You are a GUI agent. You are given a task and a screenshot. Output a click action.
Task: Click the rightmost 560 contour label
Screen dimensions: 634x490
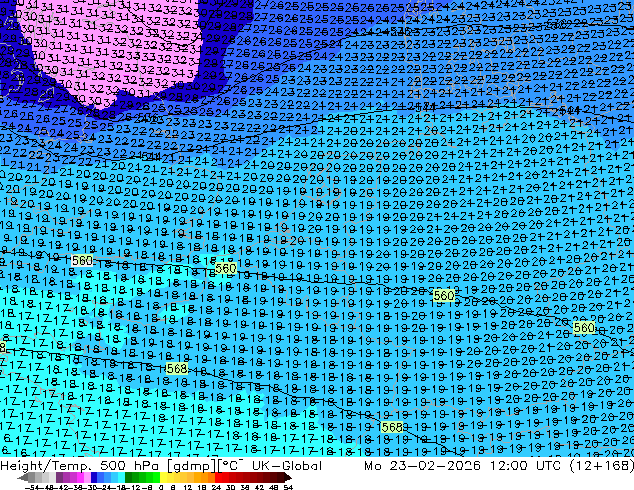(584, 327)
